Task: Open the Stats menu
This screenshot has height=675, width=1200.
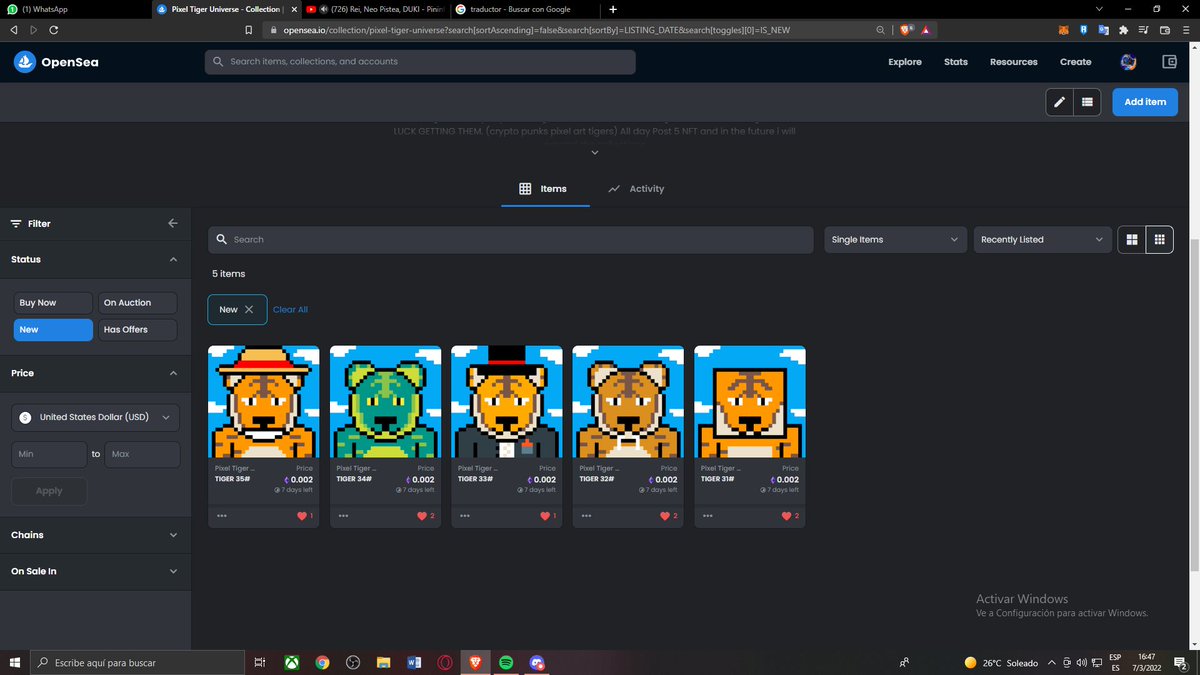Action: (956, 62)
